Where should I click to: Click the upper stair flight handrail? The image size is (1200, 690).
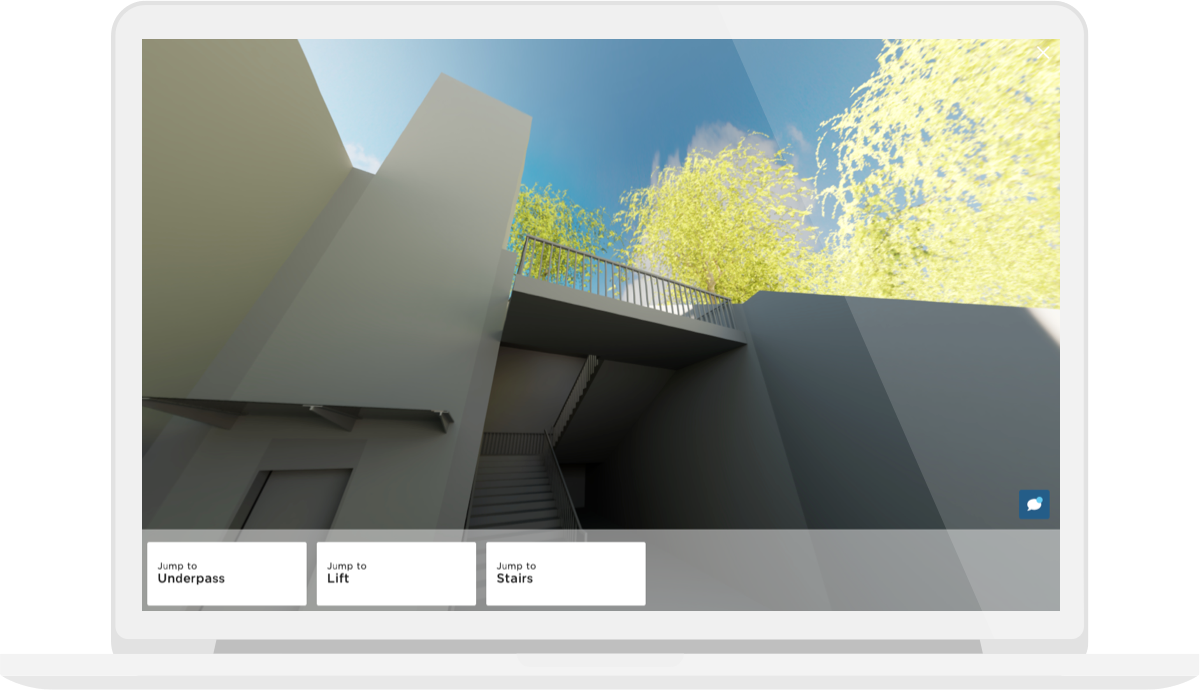tap(578, 395)
